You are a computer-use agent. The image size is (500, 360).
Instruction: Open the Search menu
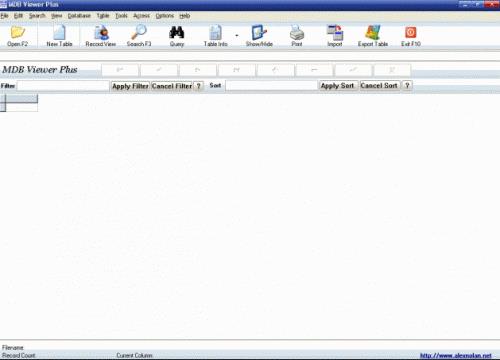click(37, 16)
